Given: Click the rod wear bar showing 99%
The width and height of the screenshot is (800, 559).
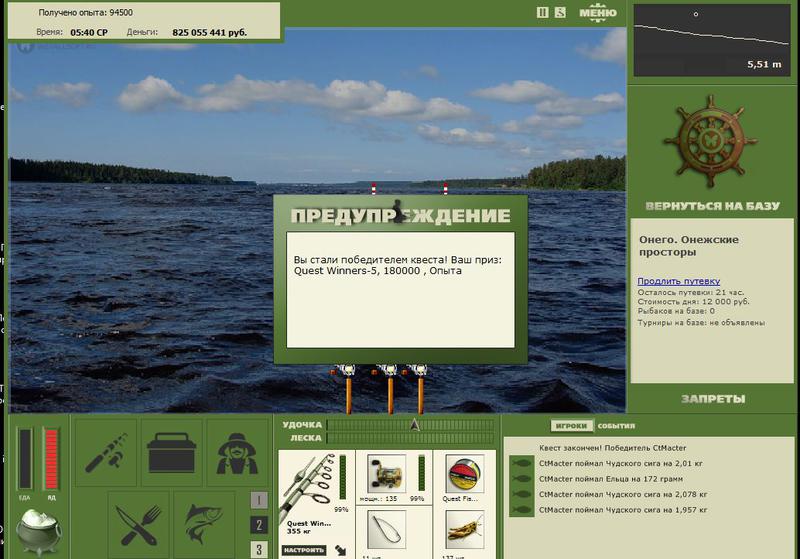Looking at the screenshot, I should pyautogui.click(x=343, y=477).
